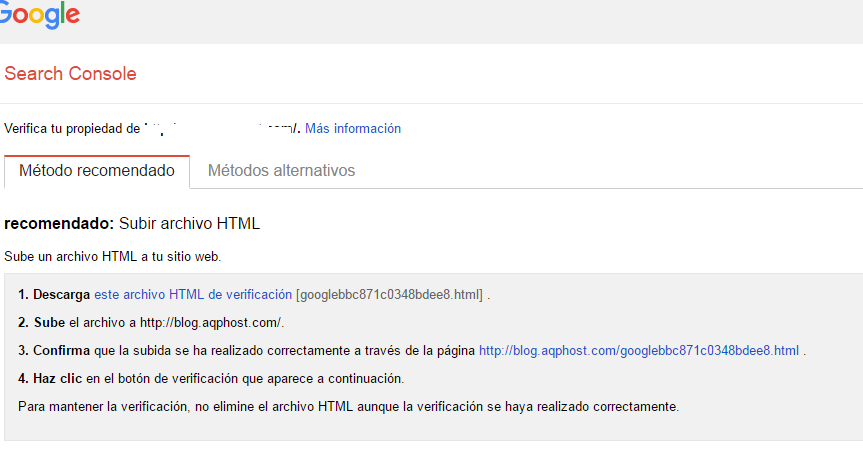Click the 'Verifica tu propiedad de' text

coord(72,129)
